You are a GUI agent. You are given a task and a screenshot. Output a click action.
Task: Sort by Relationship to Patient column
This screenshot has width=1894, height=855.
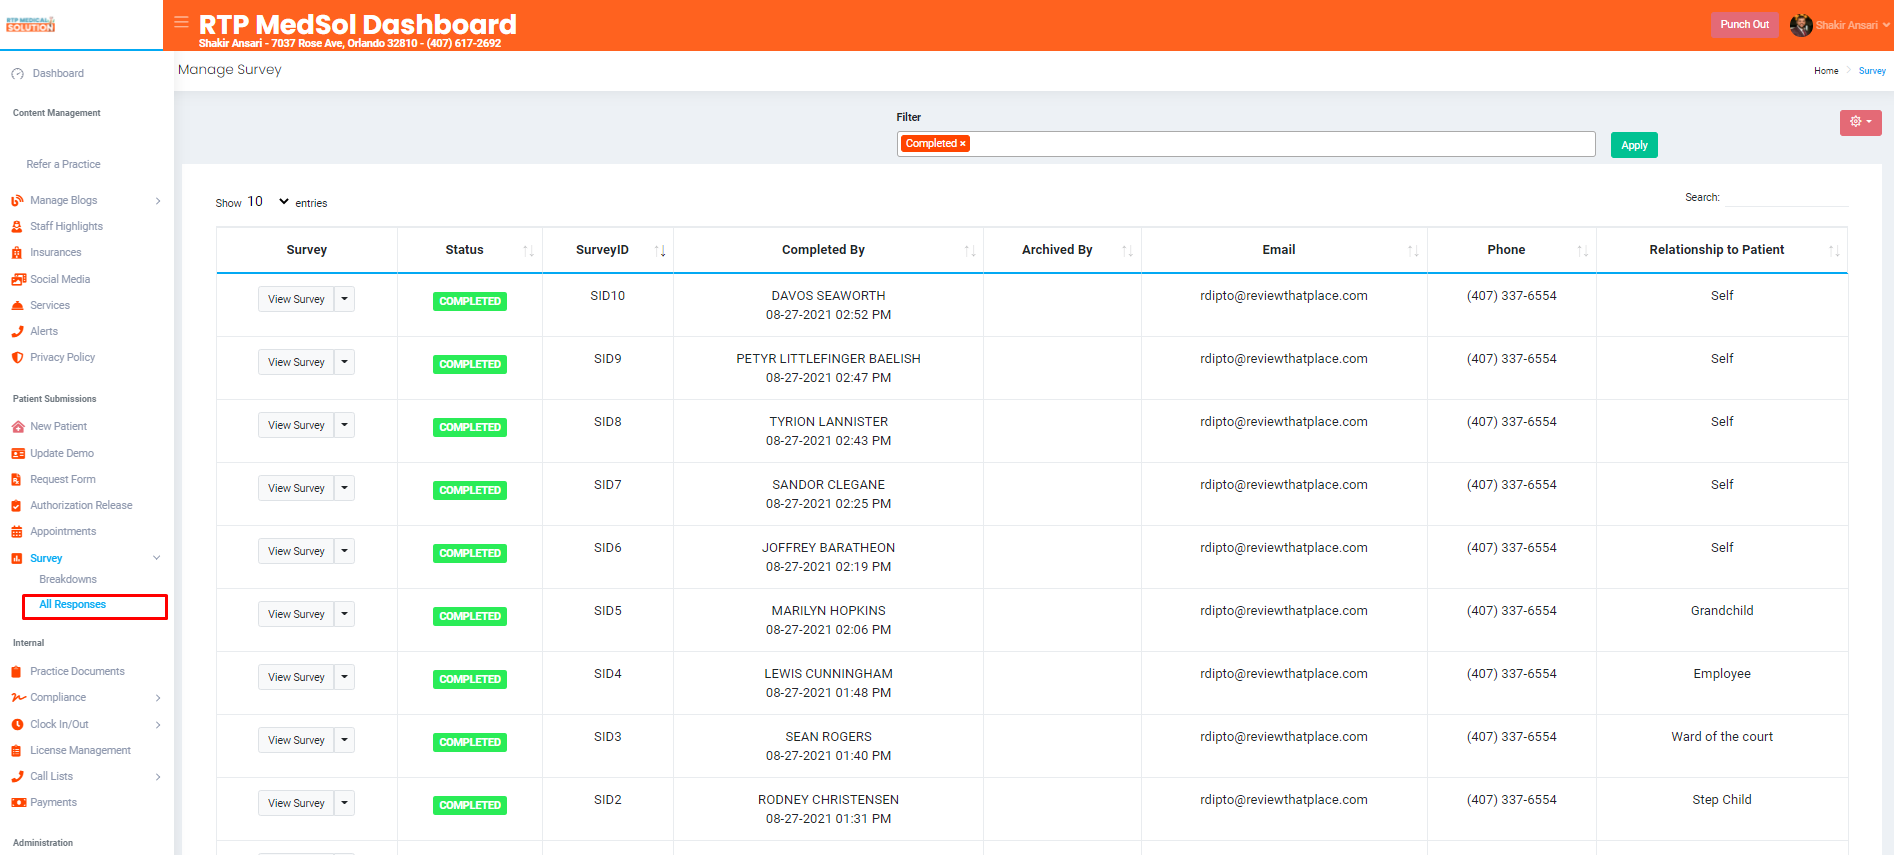pos(1721,250)
